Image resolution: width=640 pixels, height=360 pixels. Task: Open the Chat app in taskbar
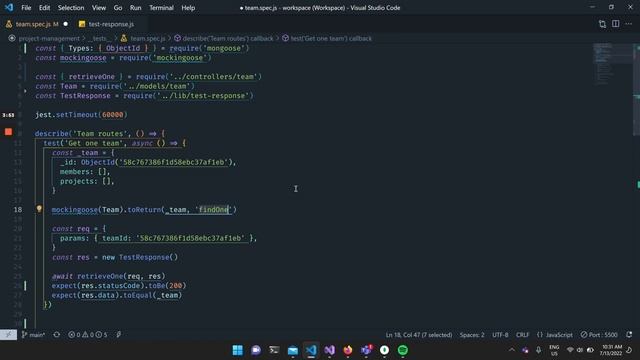point(256,350)
